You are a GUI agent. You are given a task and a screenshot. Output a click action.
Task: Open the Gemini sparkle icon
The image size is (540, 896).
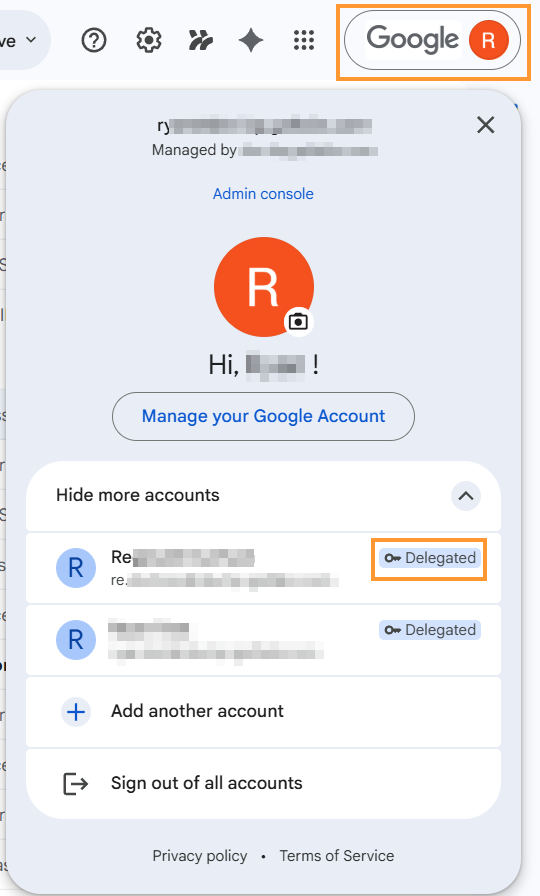251,41
